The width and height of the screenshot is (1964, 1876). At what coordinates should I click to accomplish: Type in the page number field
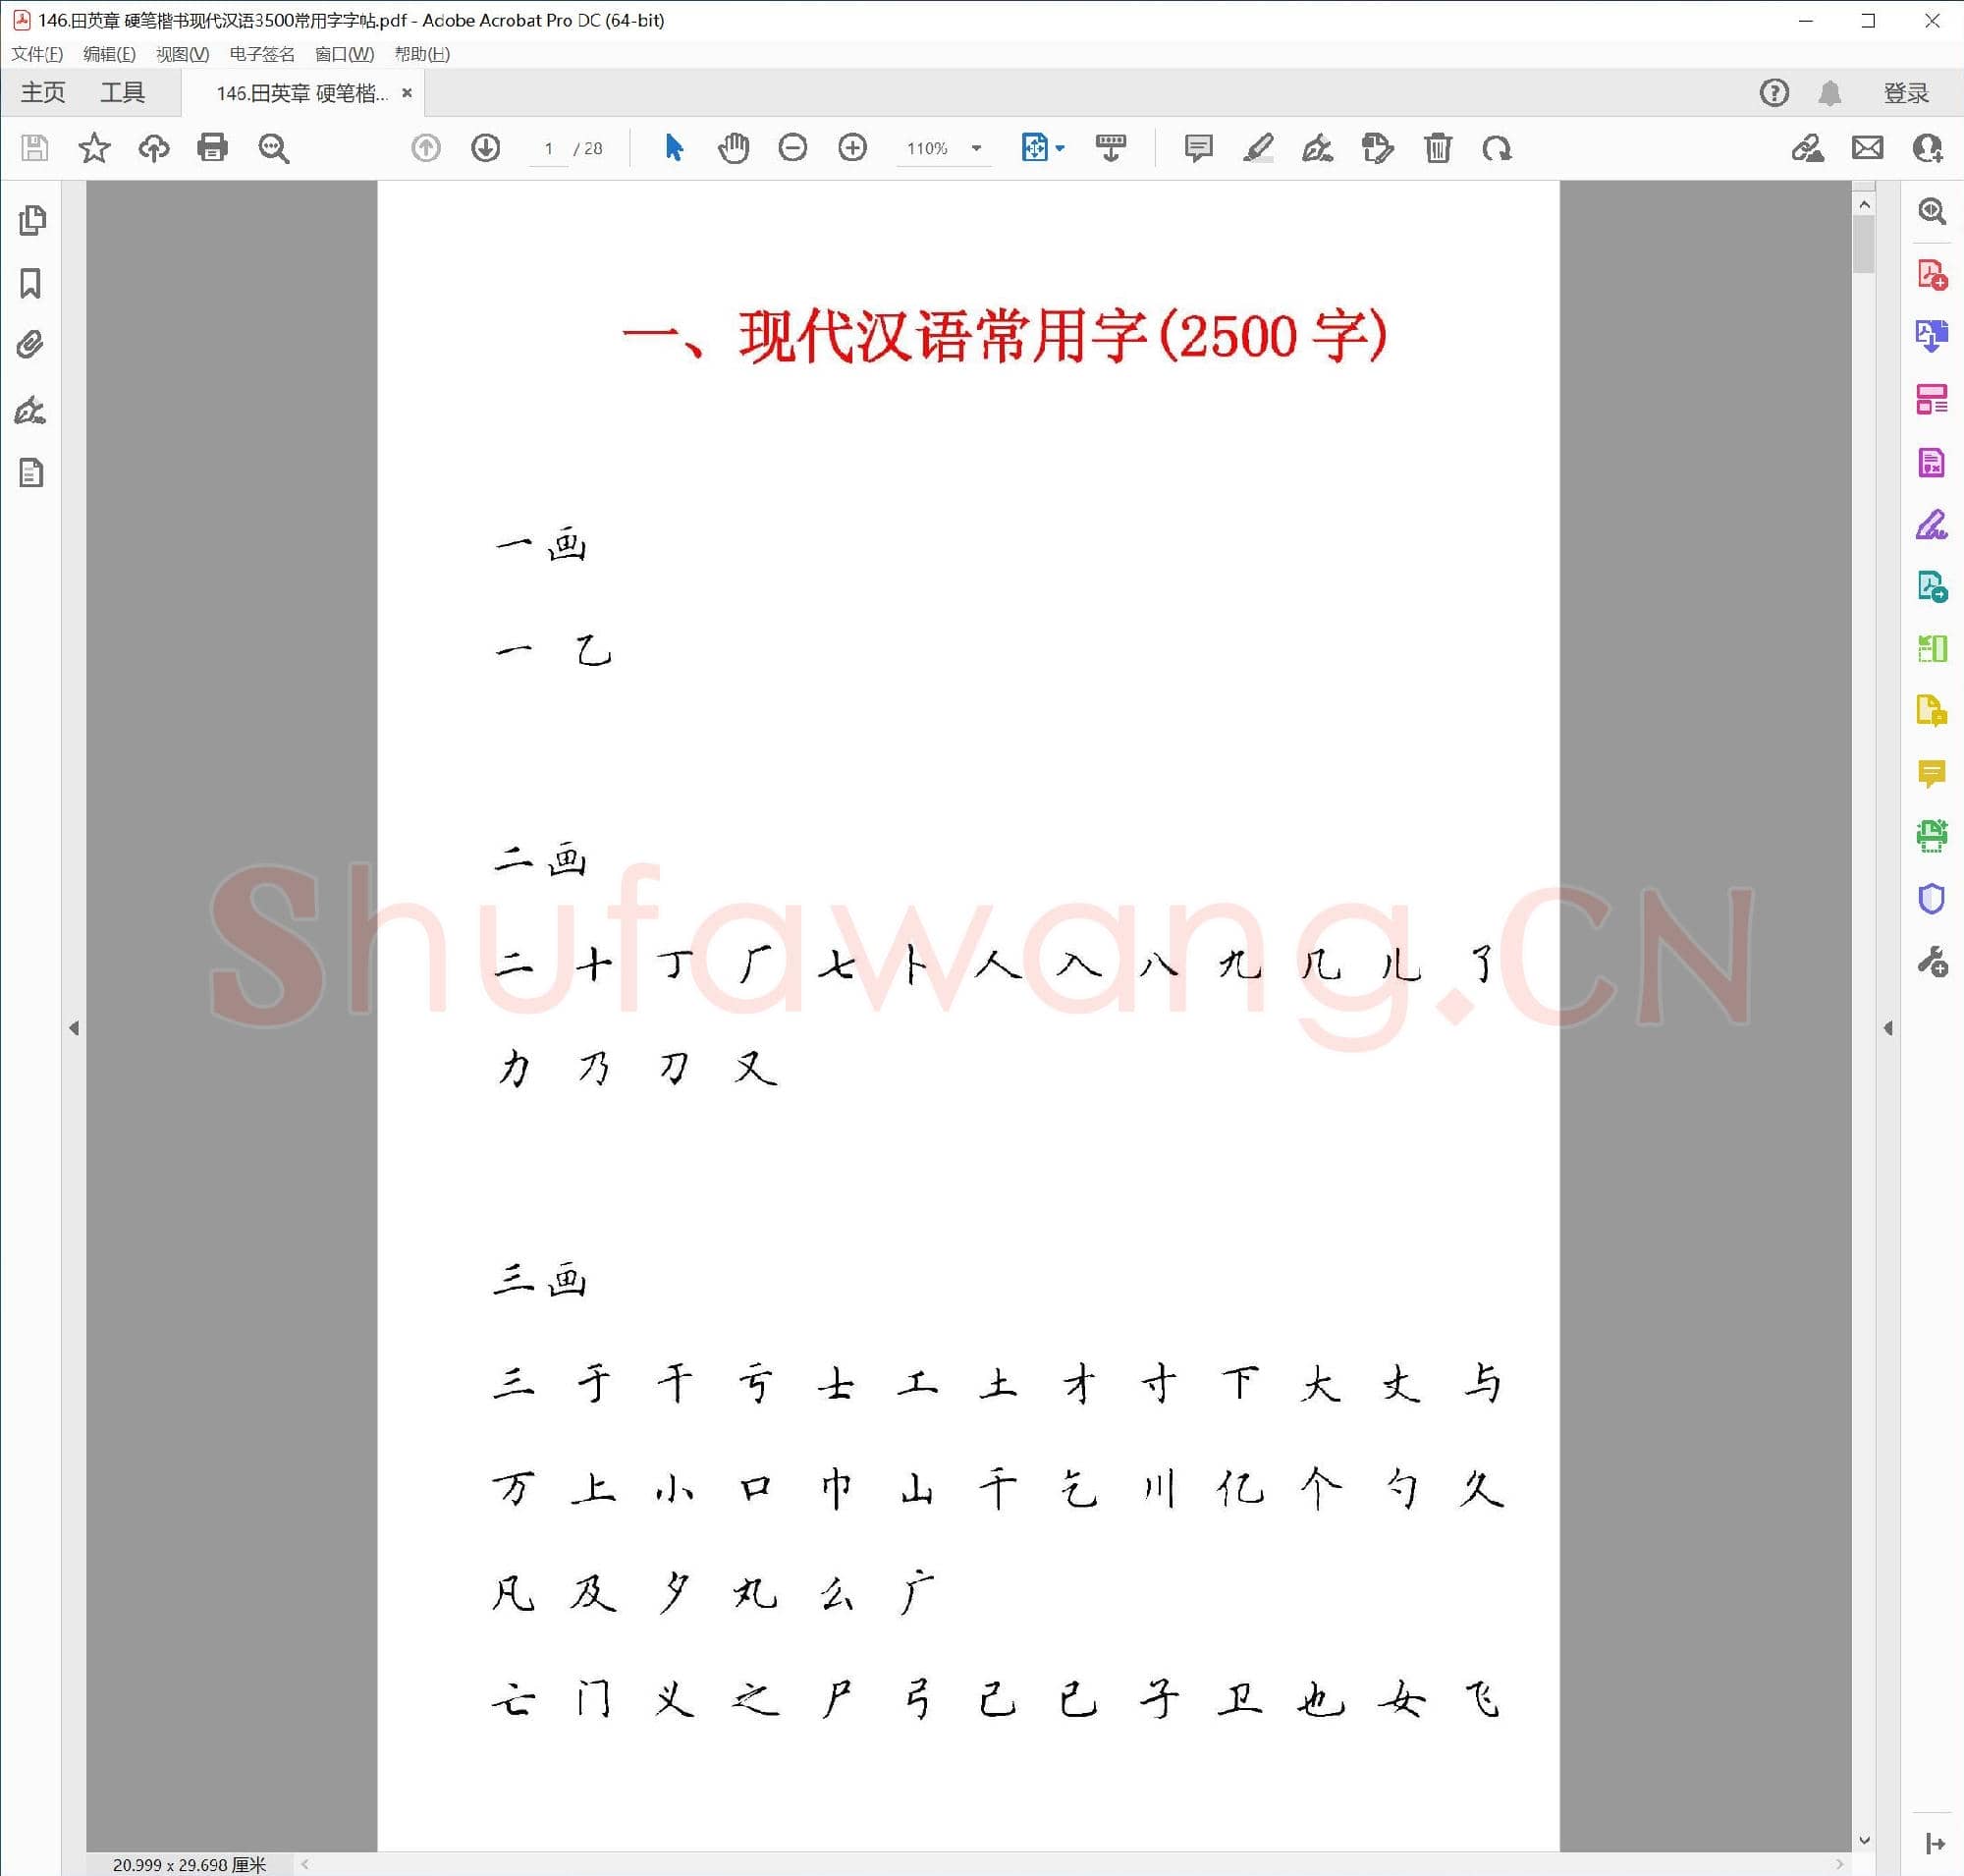point(548,148)
